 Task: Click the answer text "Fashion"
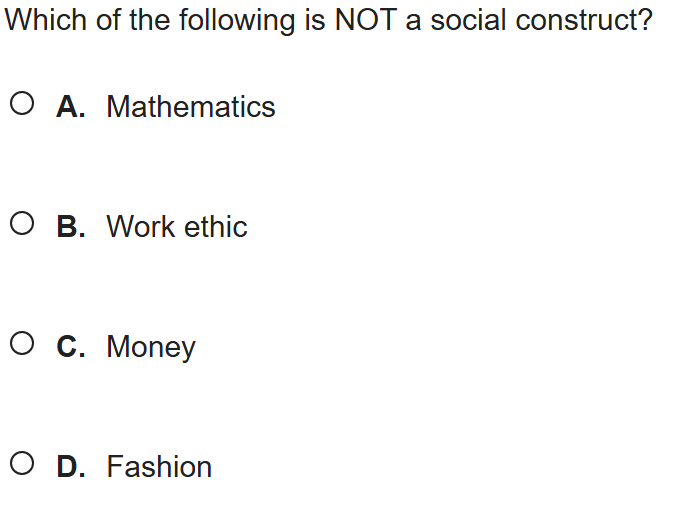[x=159, y=467]
